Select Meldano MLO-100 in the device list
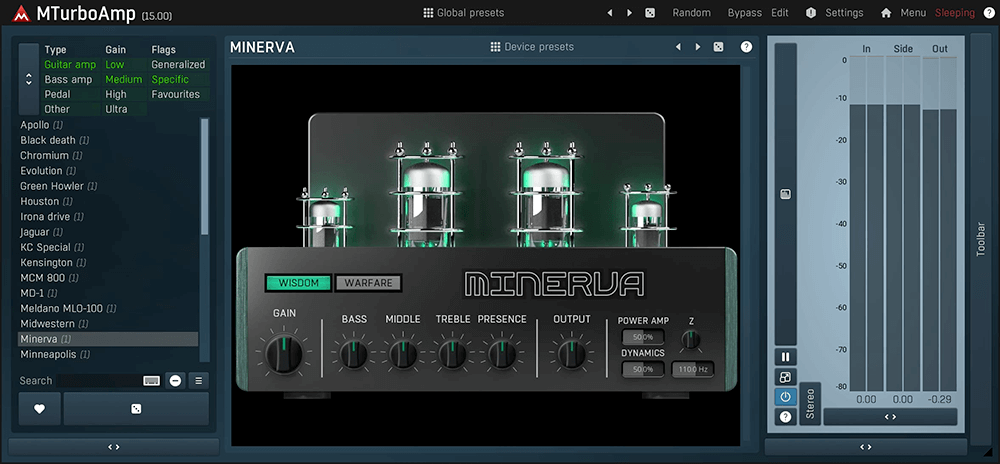The width and height of the screenshot is (1000, 464). click(108, 308)
